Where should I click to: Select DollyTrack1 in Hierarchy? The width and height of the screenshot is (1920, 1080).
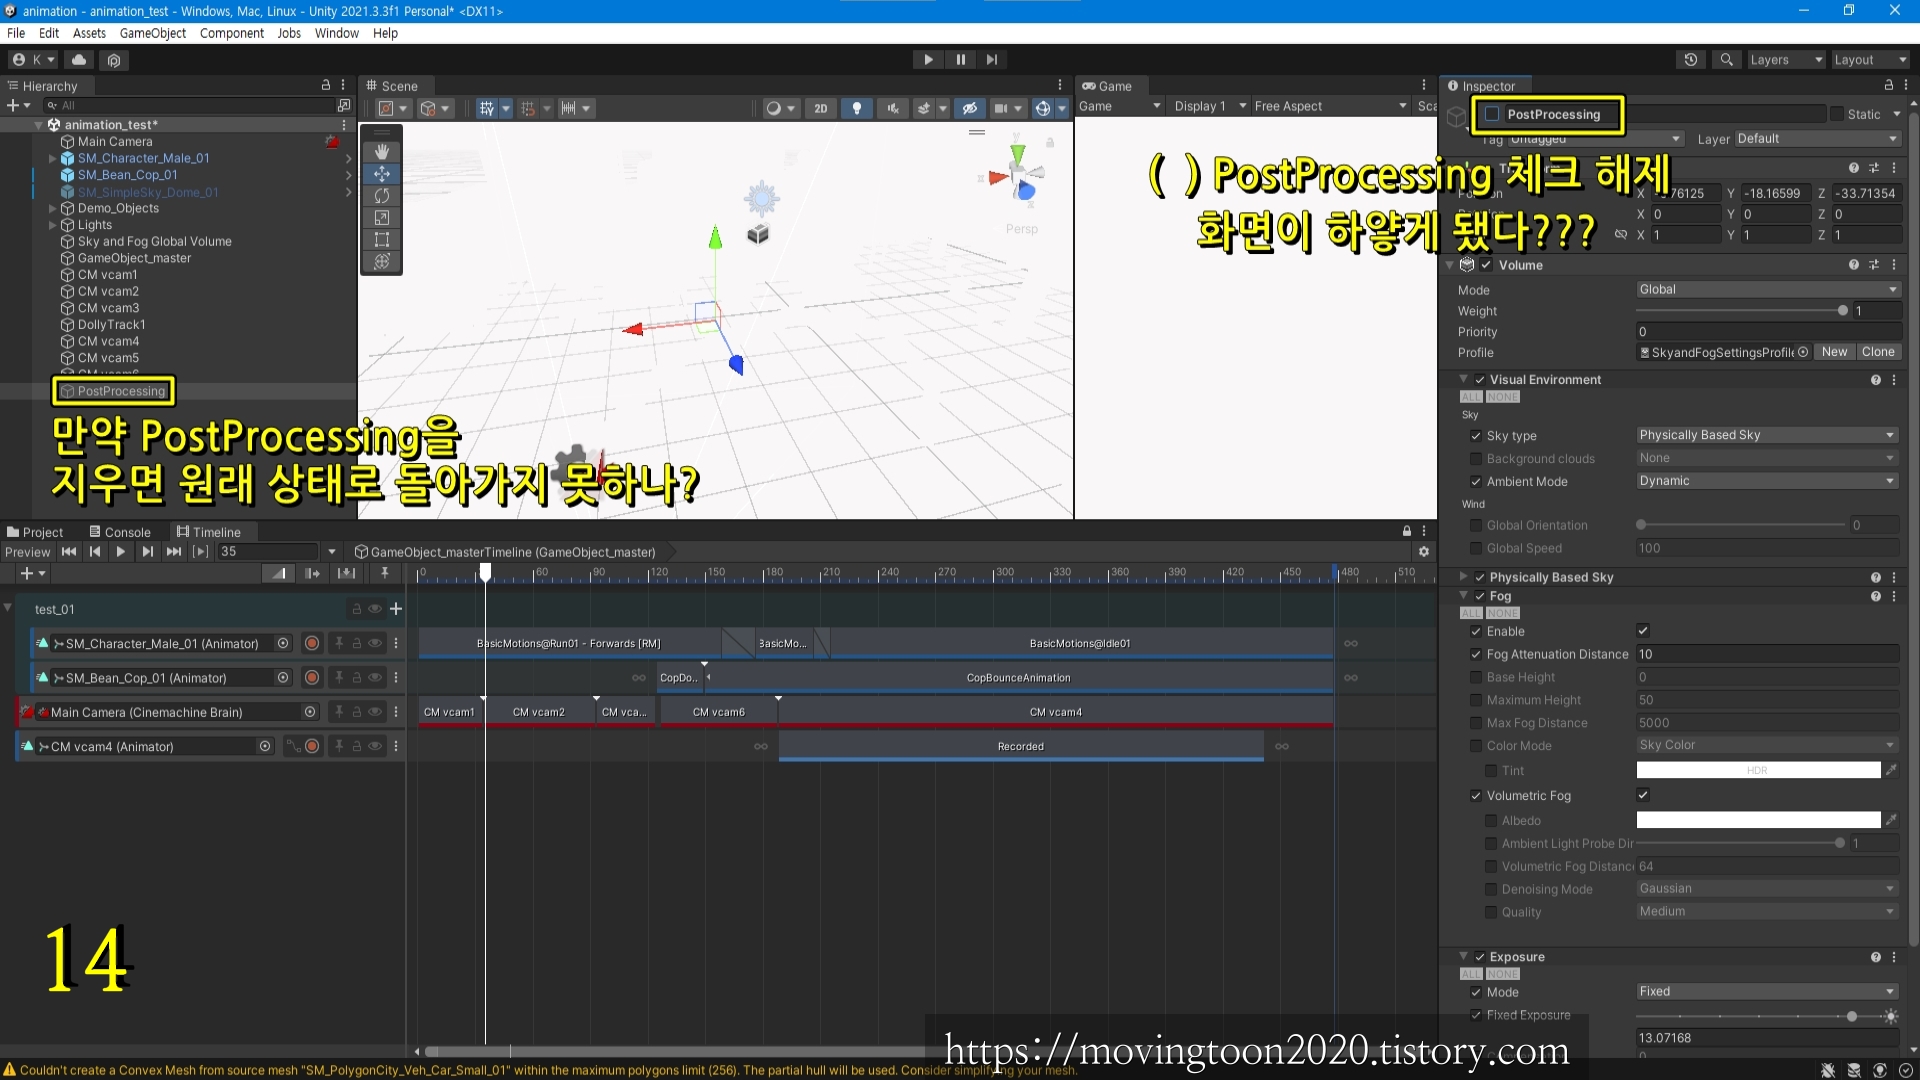pyautogui.click(x=111, y=325)
